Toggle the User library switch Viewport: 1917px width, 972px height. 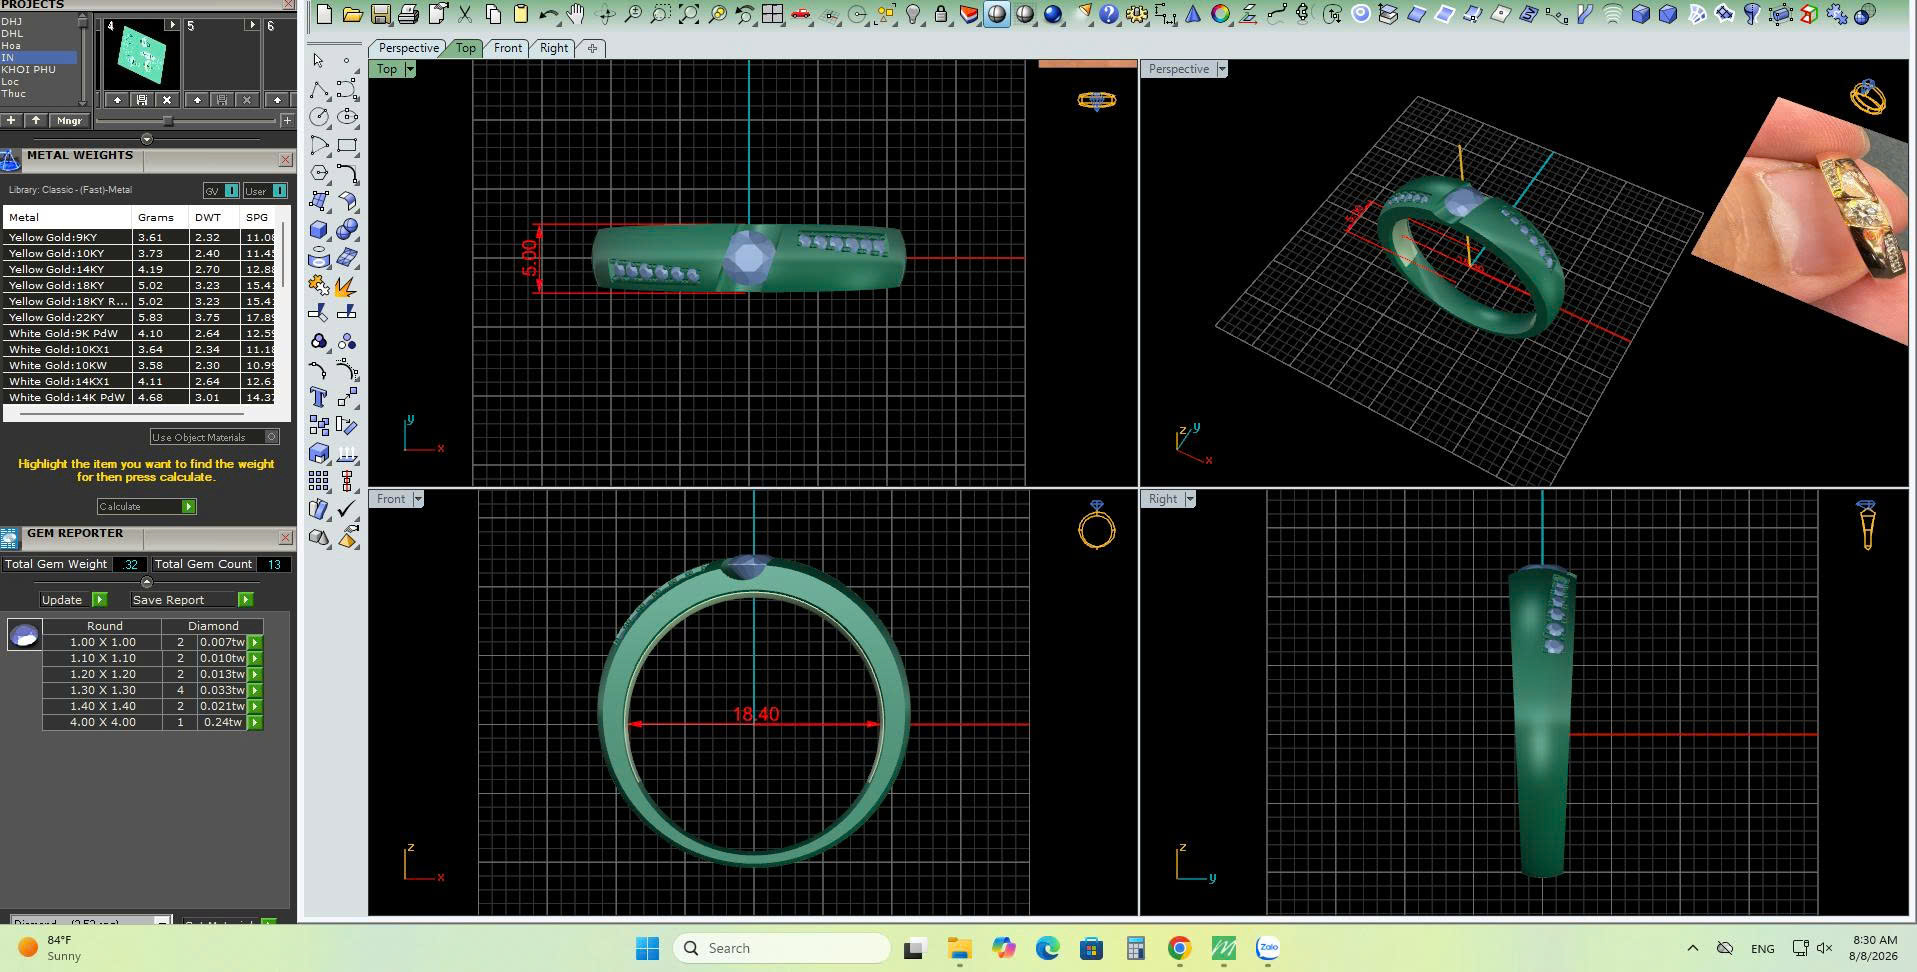point(265,190)
